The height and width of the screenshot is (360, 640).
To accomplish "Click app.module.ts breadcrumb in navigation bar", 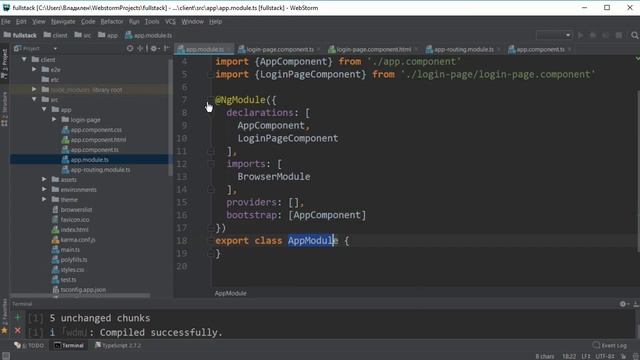I will tap(149, 36).
